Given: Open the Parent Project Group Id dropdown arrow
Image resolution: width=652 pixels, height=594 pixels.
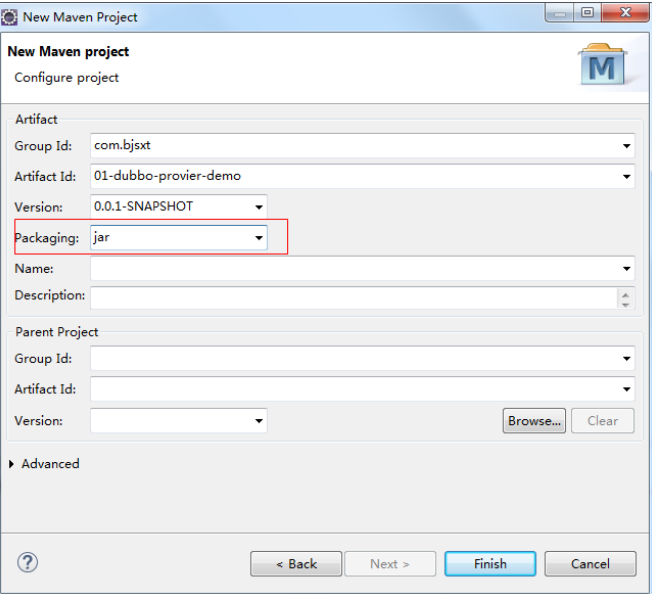Looking at the screenshot, I should pyautogui.click(x=626, y=358).
